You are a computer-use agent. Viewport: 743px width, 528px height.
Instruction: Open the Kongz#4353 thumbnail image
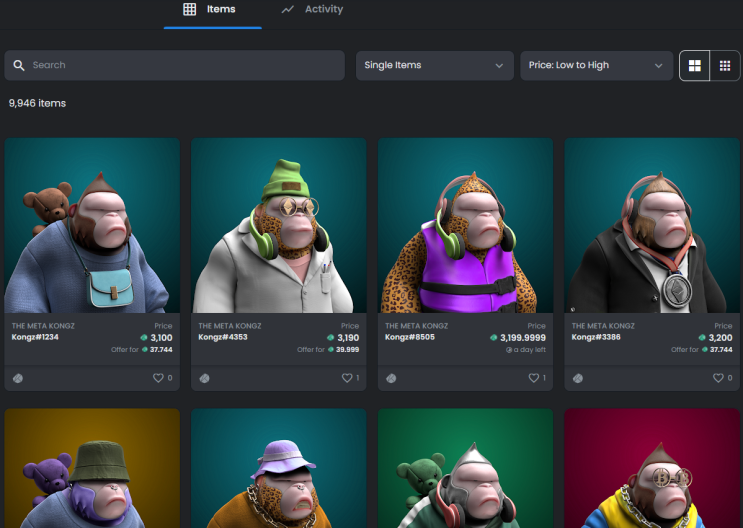279,225
